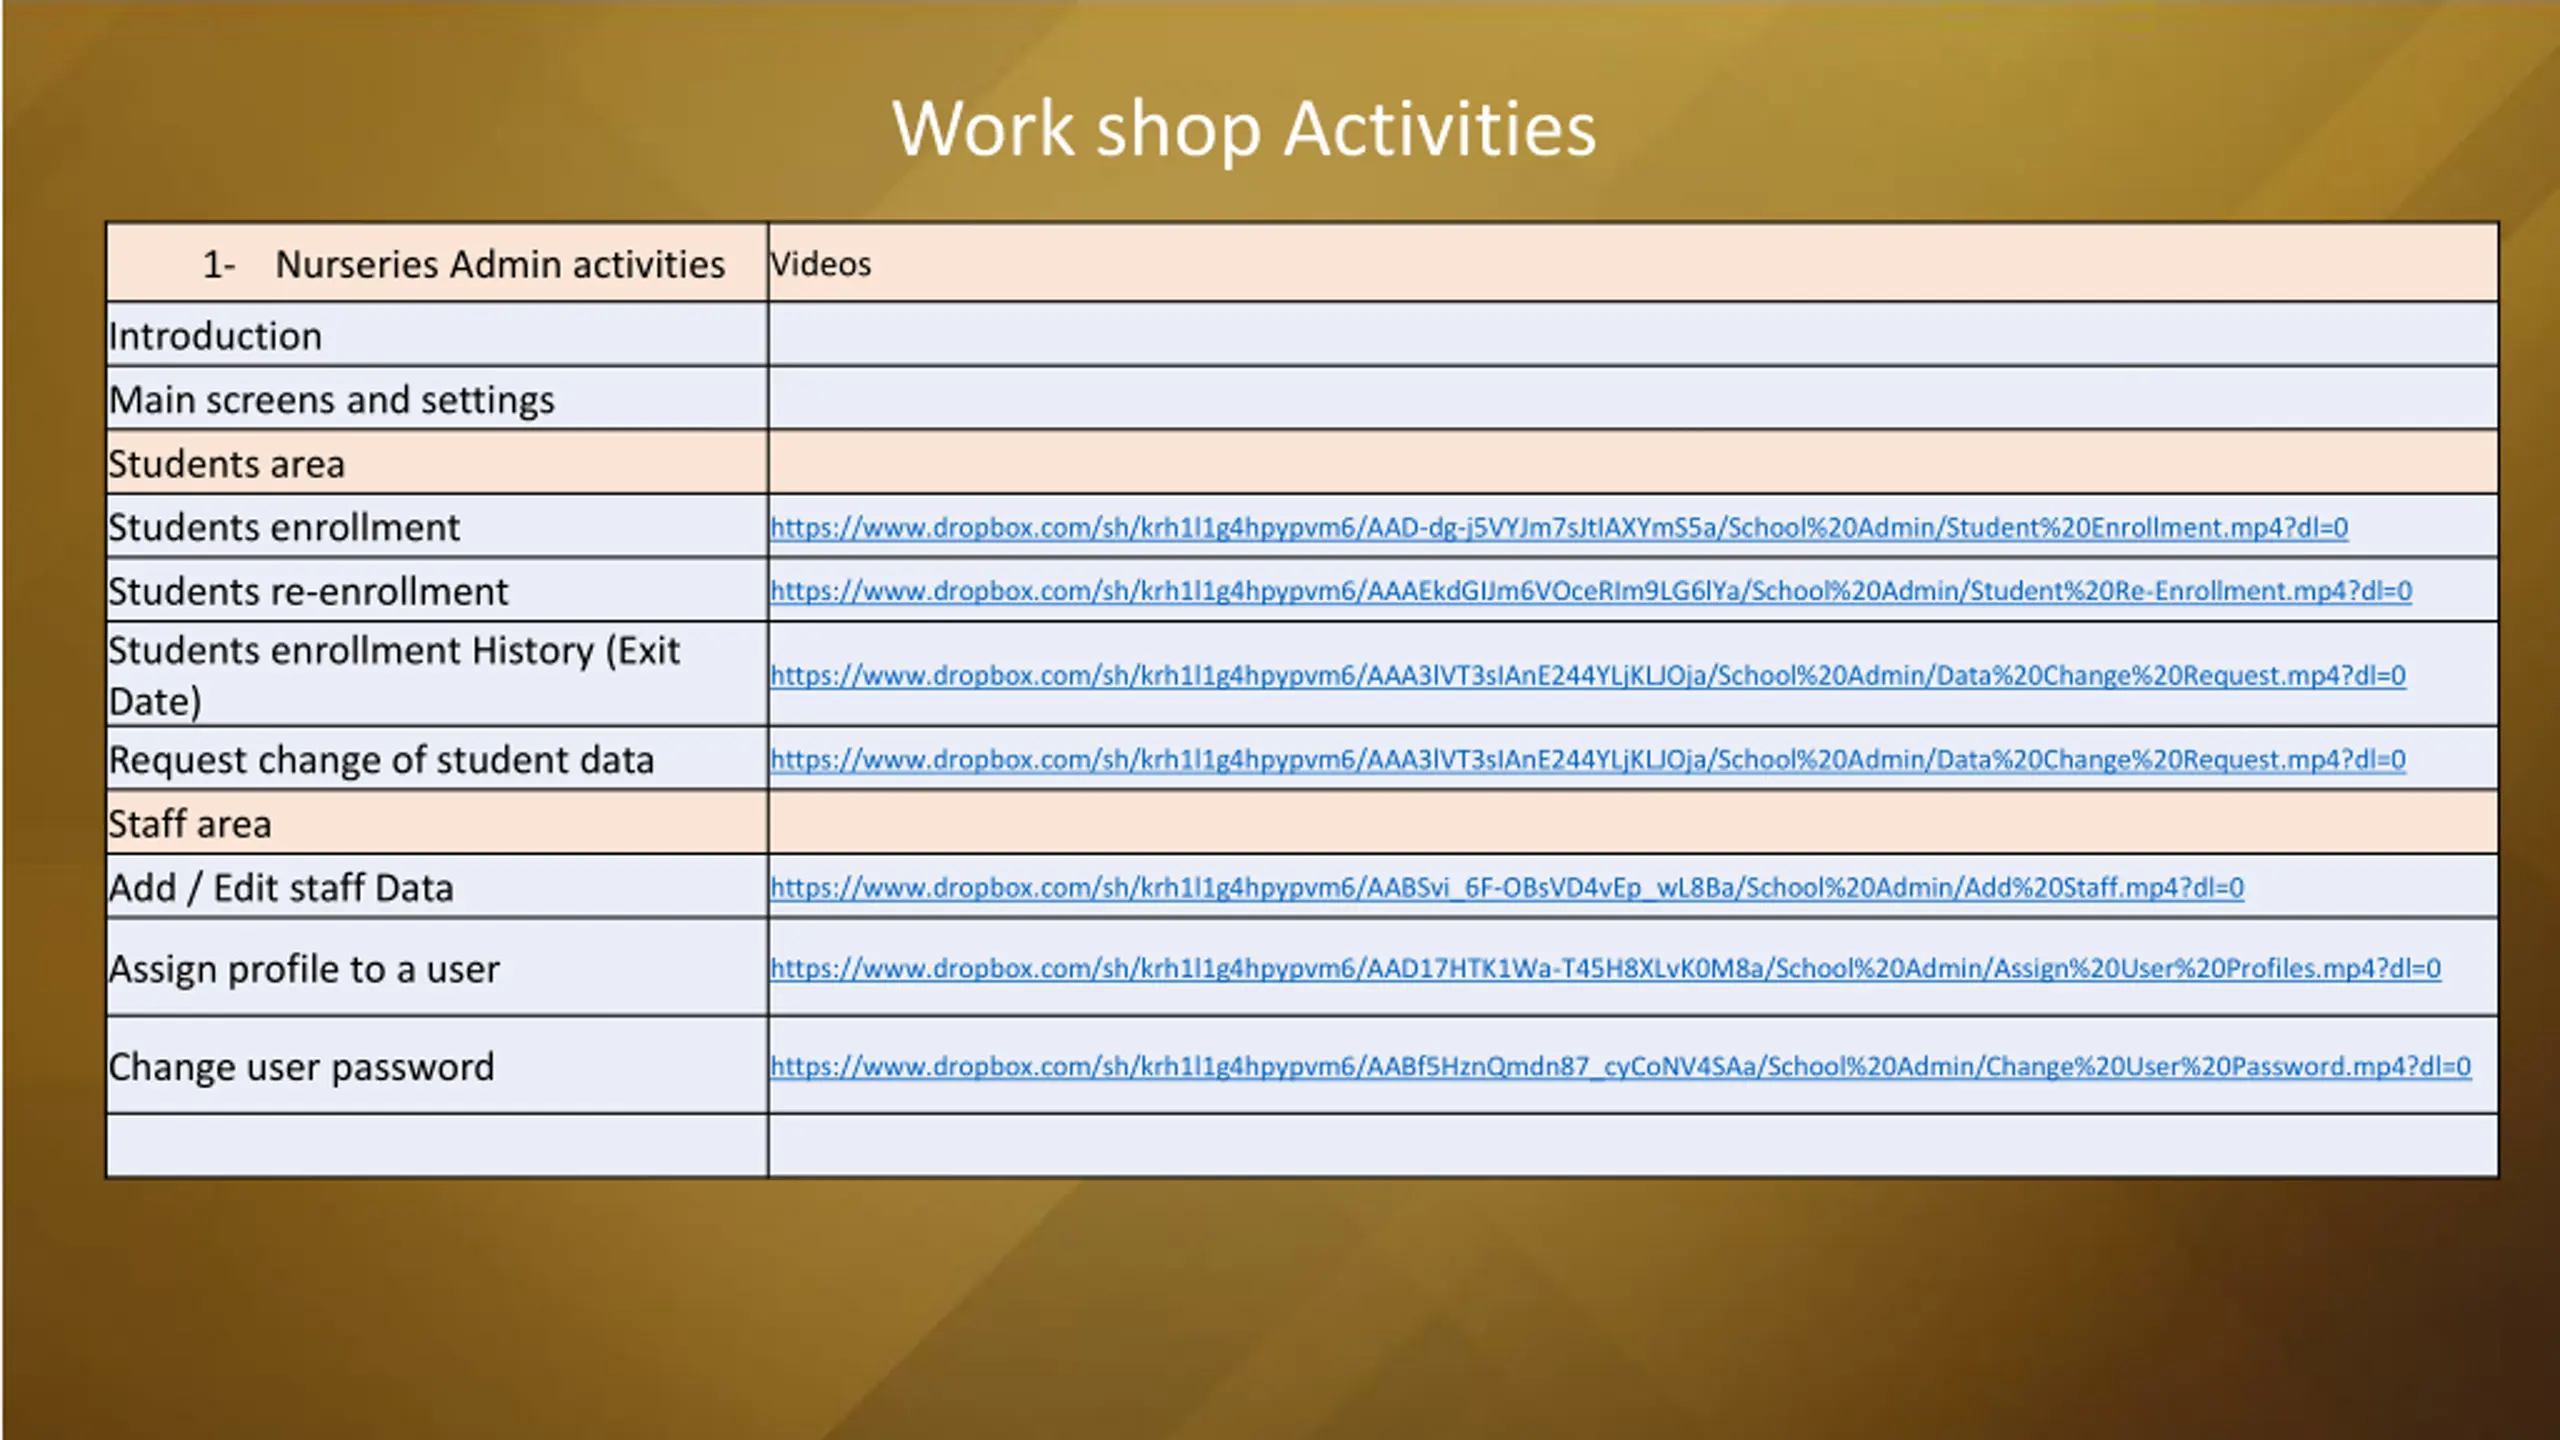Select the Introduction table cell
The image size is (2560, 1440).
point(215,336)
